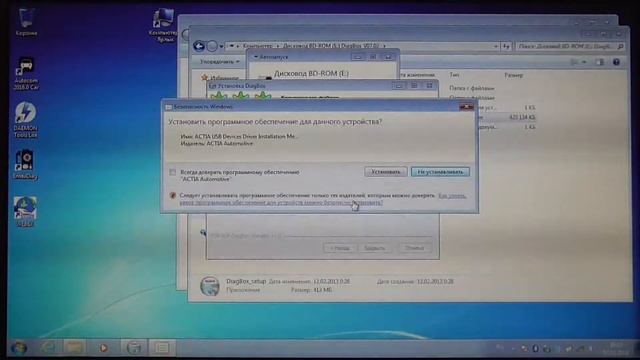640x360 pixels.
Task: Click the Не устанавливать (Don't install) button
Action: 440,172
